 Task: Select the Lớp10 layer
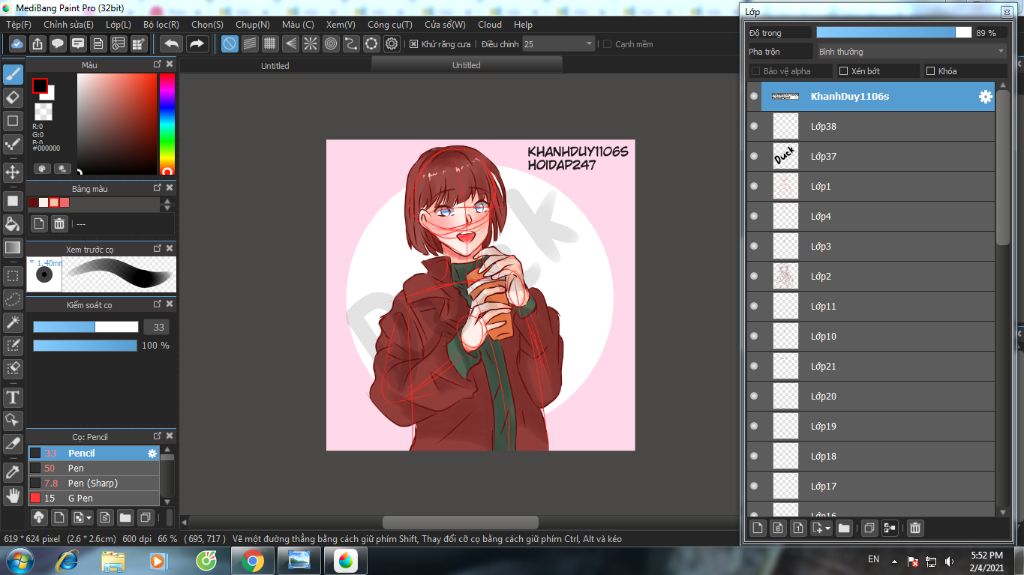tap(871, 336)
